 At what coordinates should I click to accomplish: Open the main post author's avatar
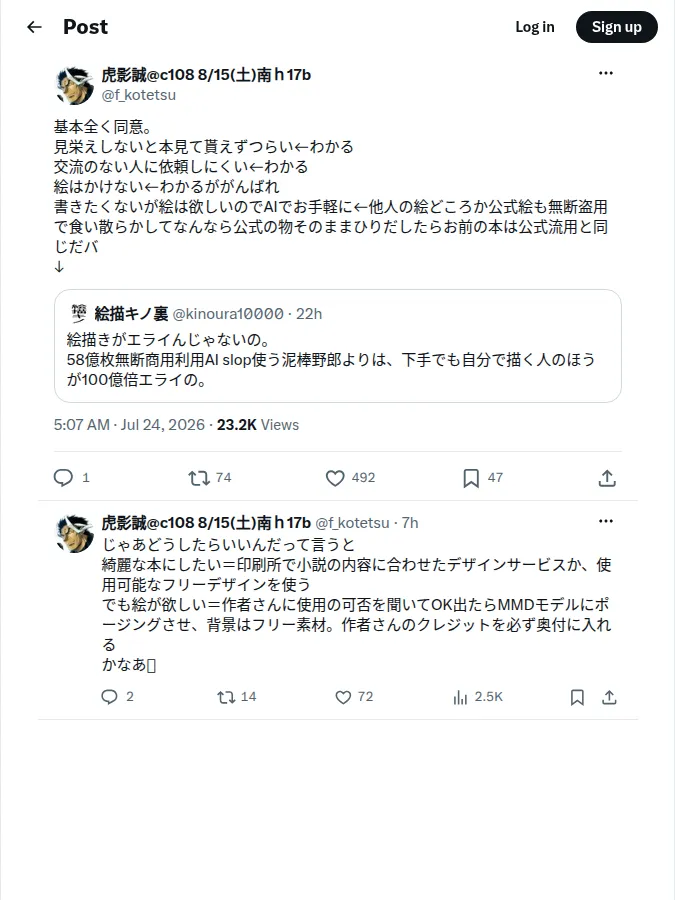coord(75,85)
